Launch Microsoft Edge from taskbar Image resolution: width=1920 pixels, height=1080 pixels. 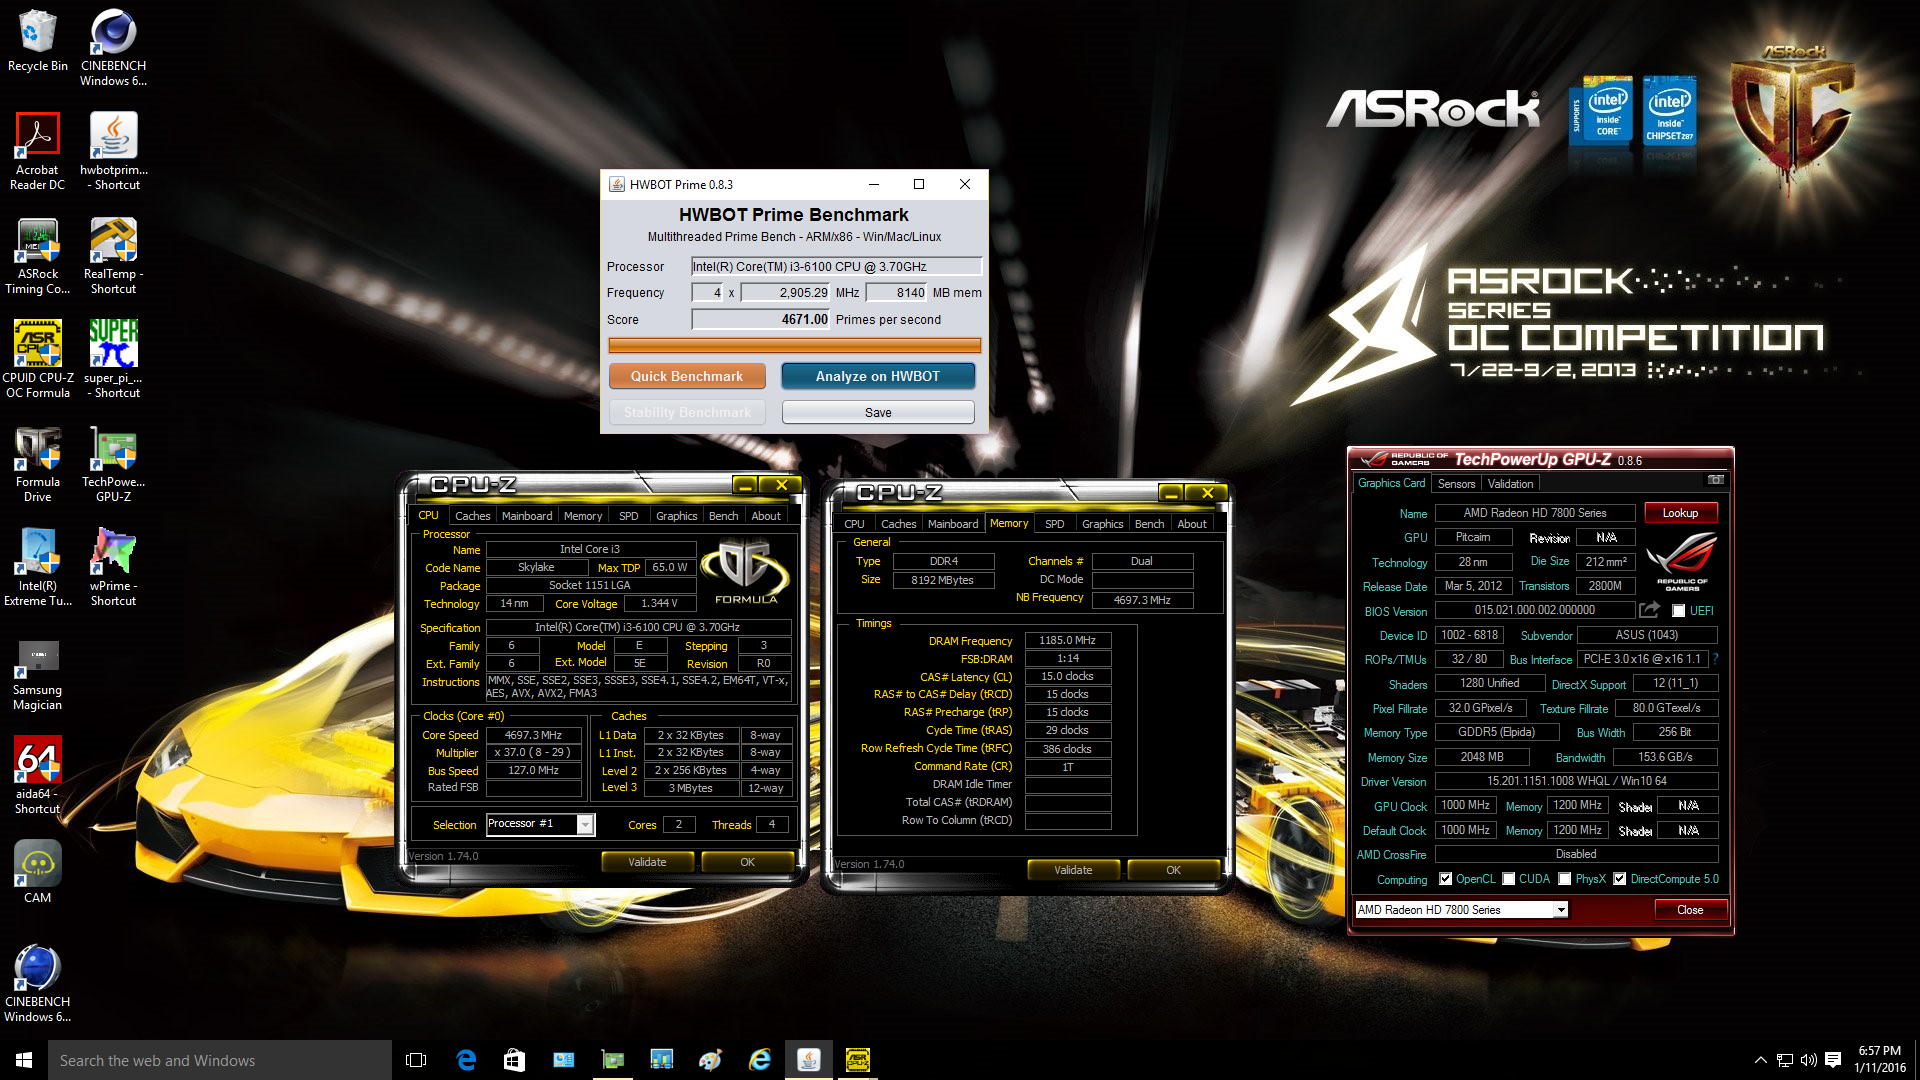[466, 1060]
